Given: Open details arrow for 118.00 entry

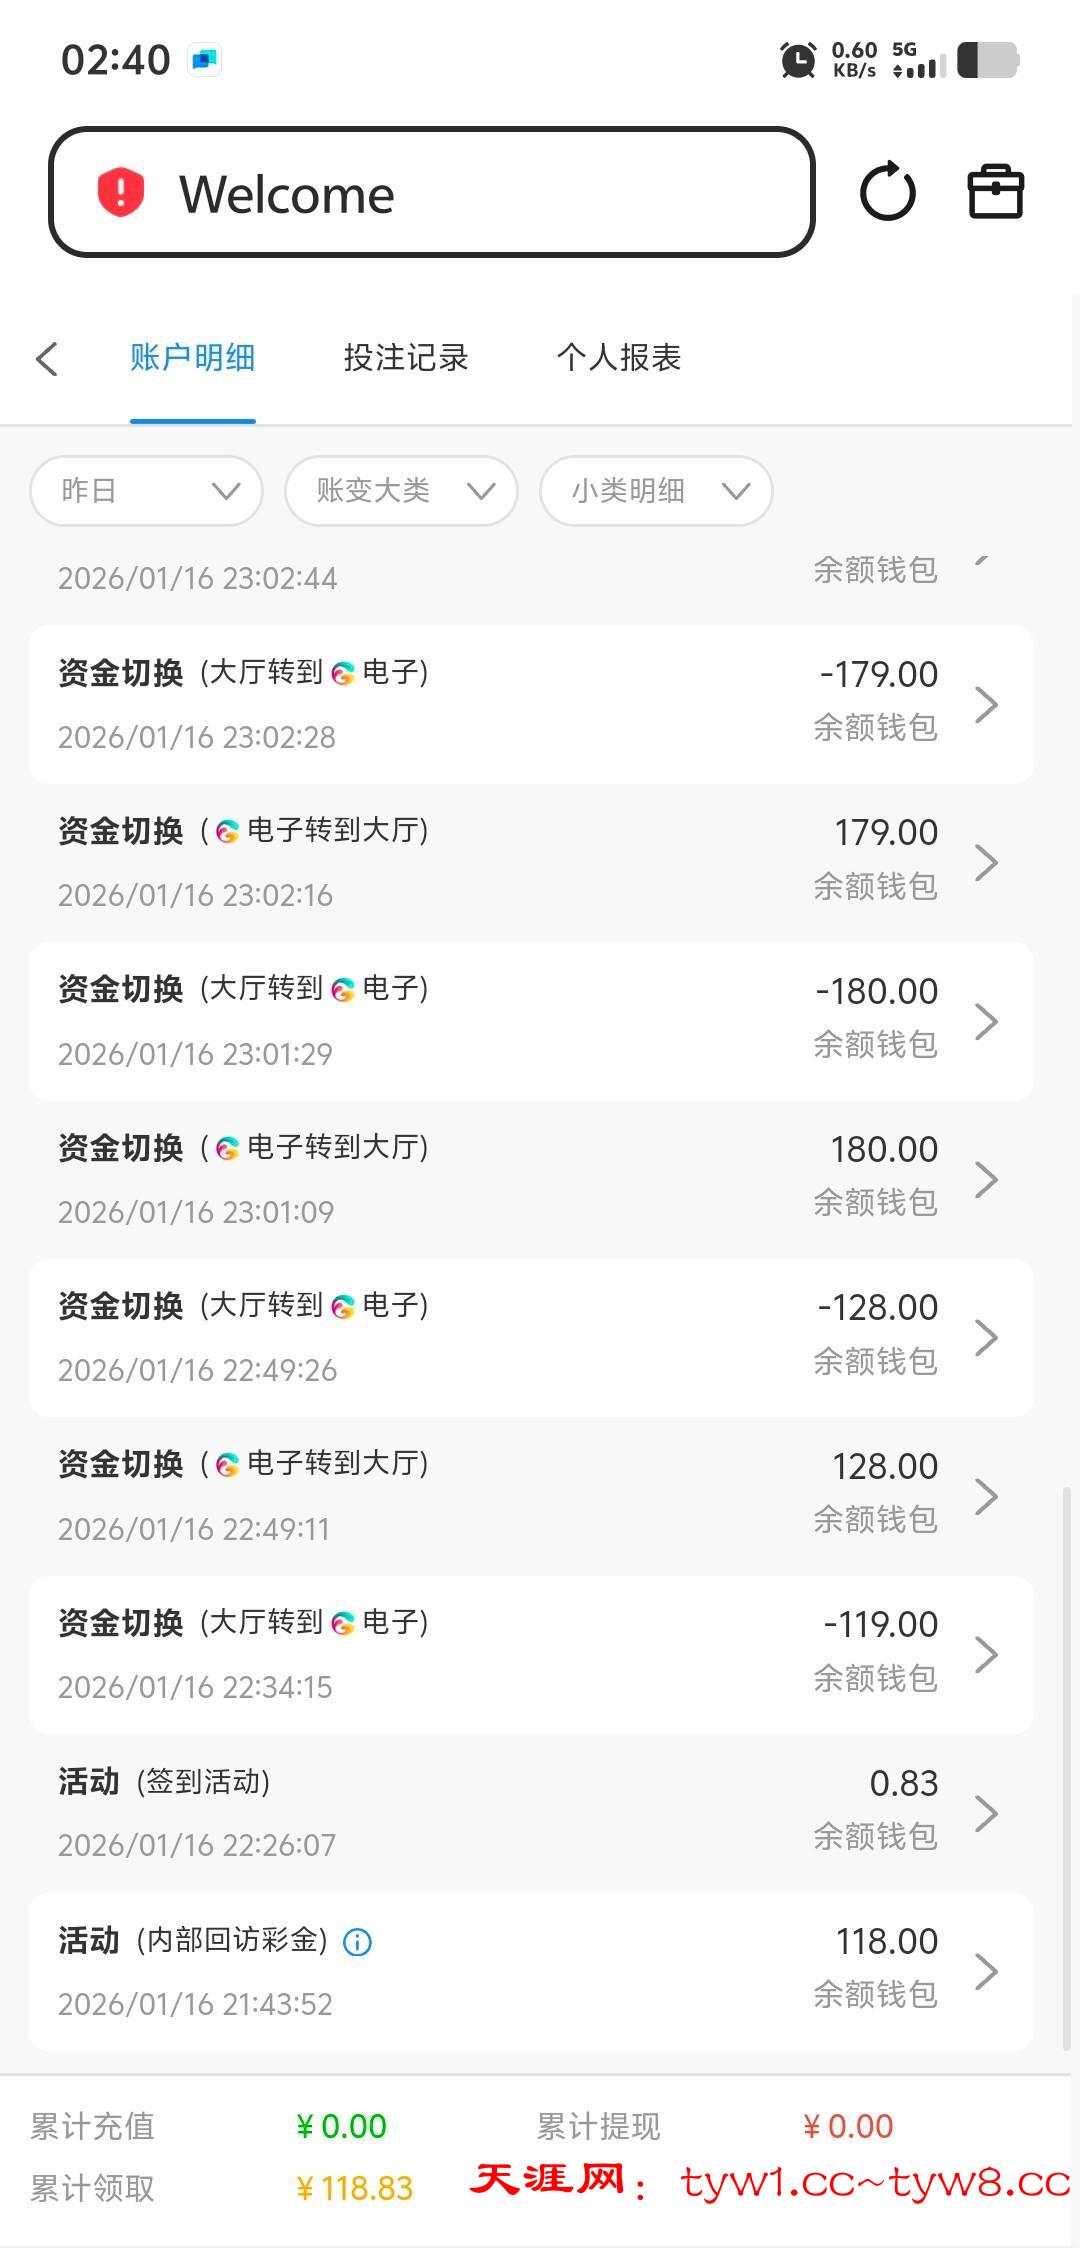Looking at the screenshot, I should pos(986,1971).
